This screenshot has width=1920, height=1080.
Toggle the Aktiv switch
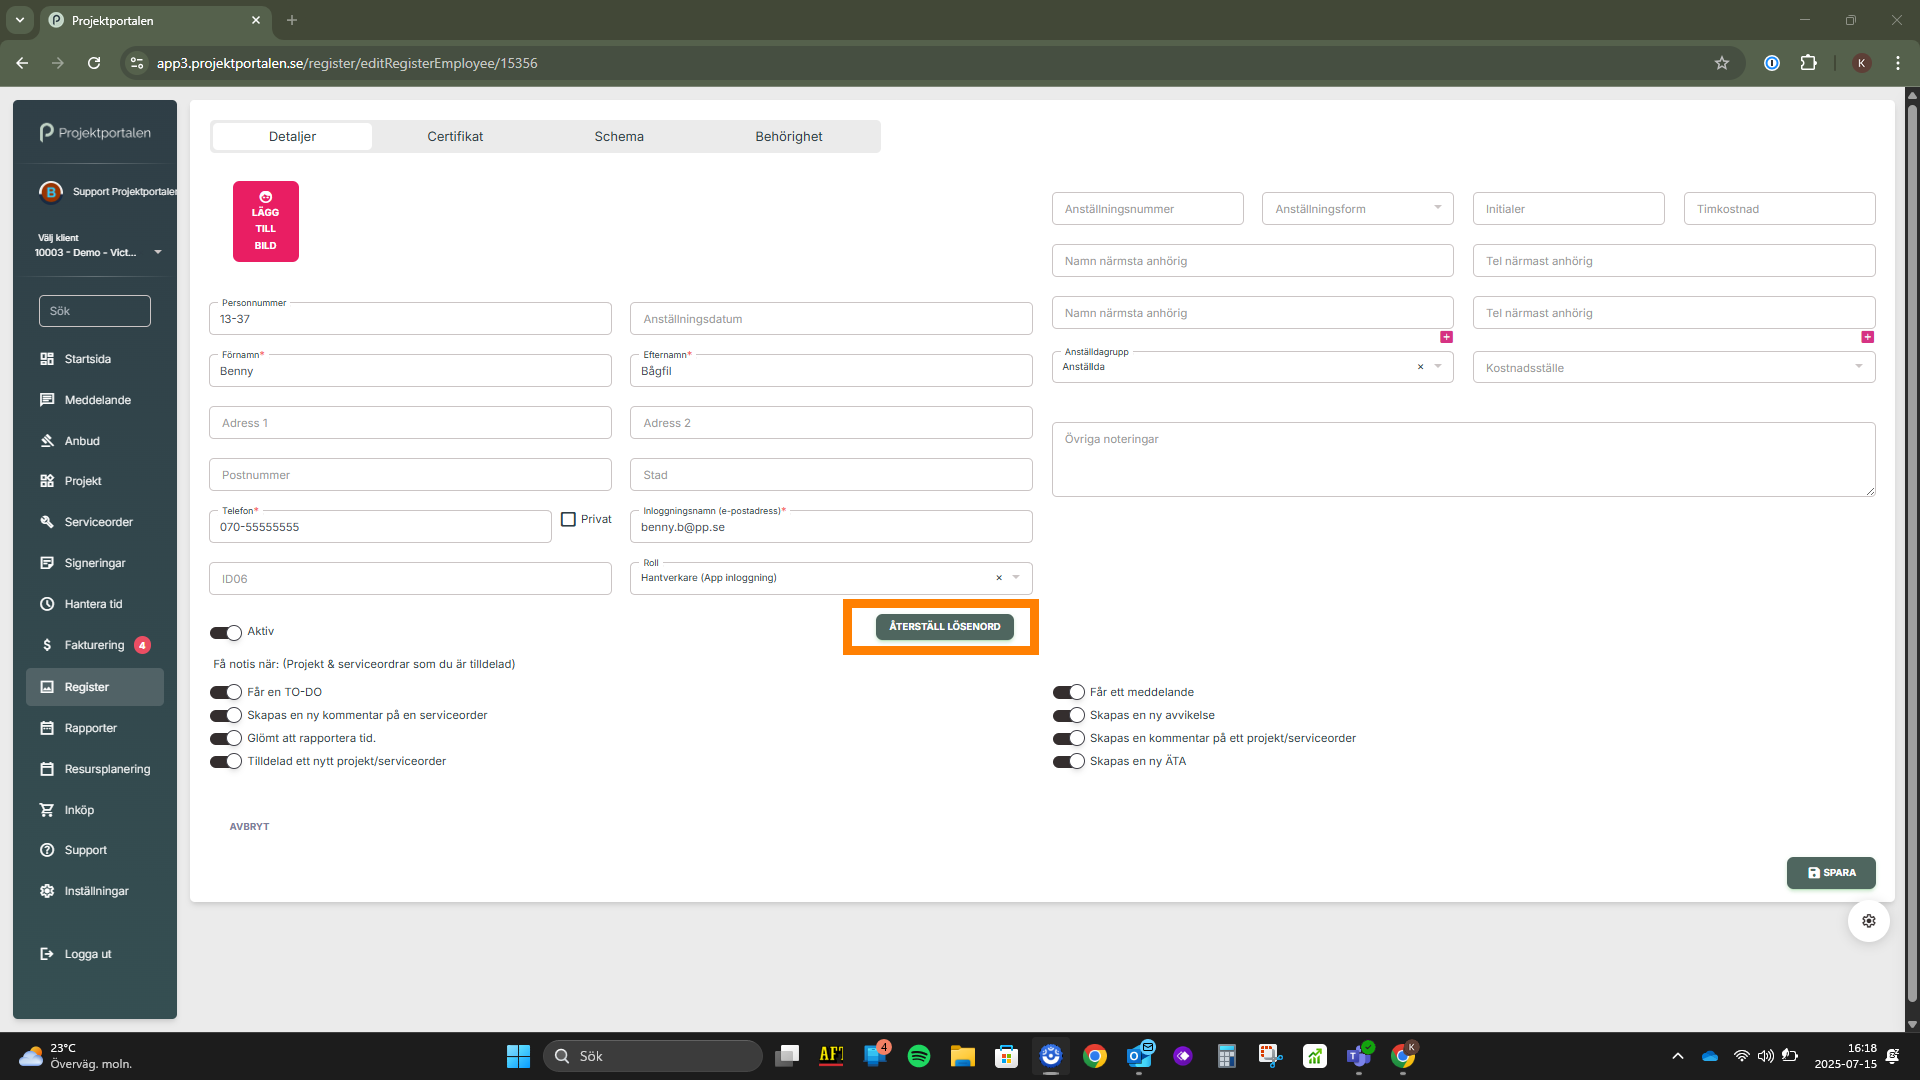226,632
